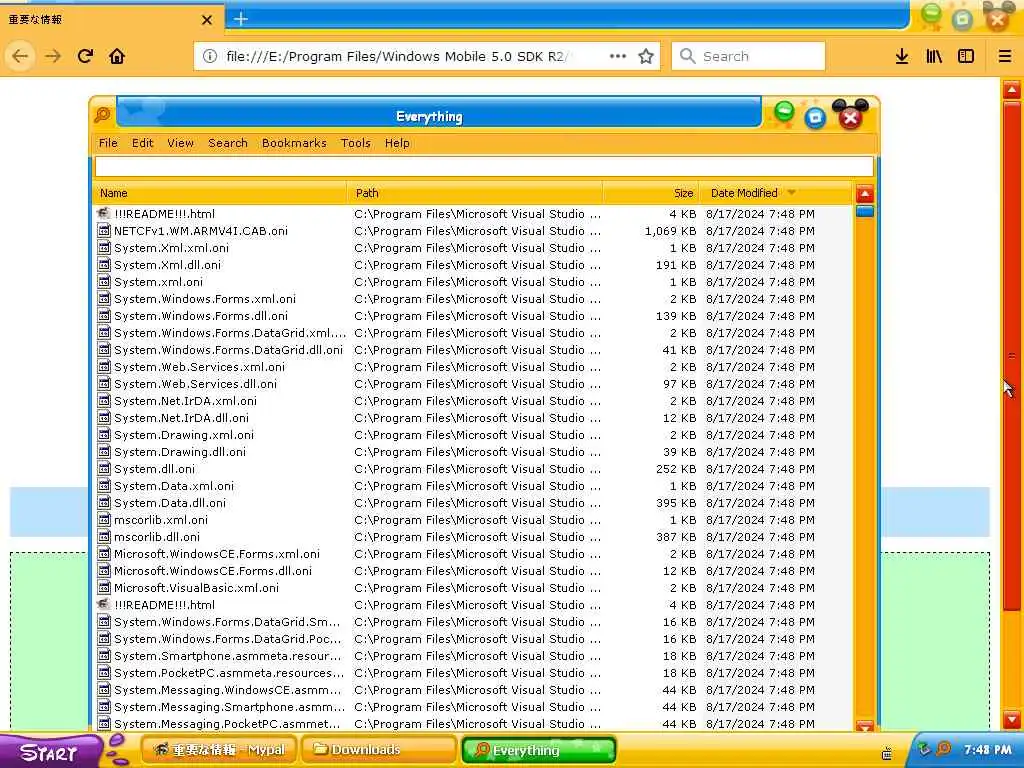
Task: Select System.PocketPC.asmmeta.resources row
Action: (473, 673)
